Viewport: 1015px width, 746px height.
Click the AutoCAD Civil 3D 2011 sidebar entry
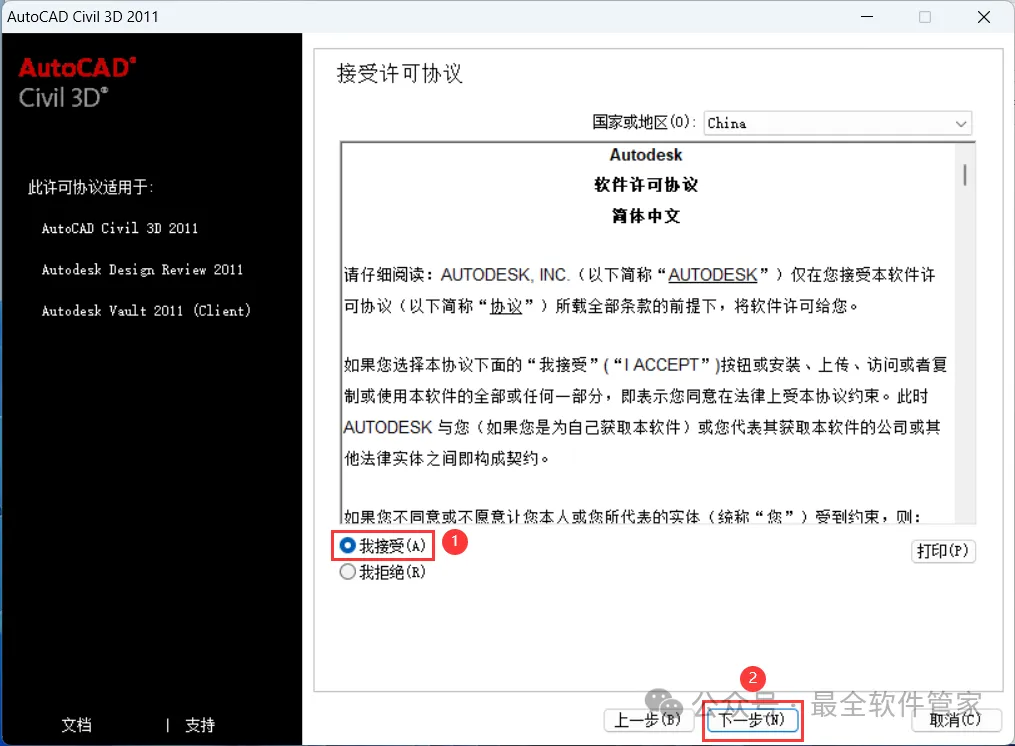pyautogui.click(x=120, y=228)
